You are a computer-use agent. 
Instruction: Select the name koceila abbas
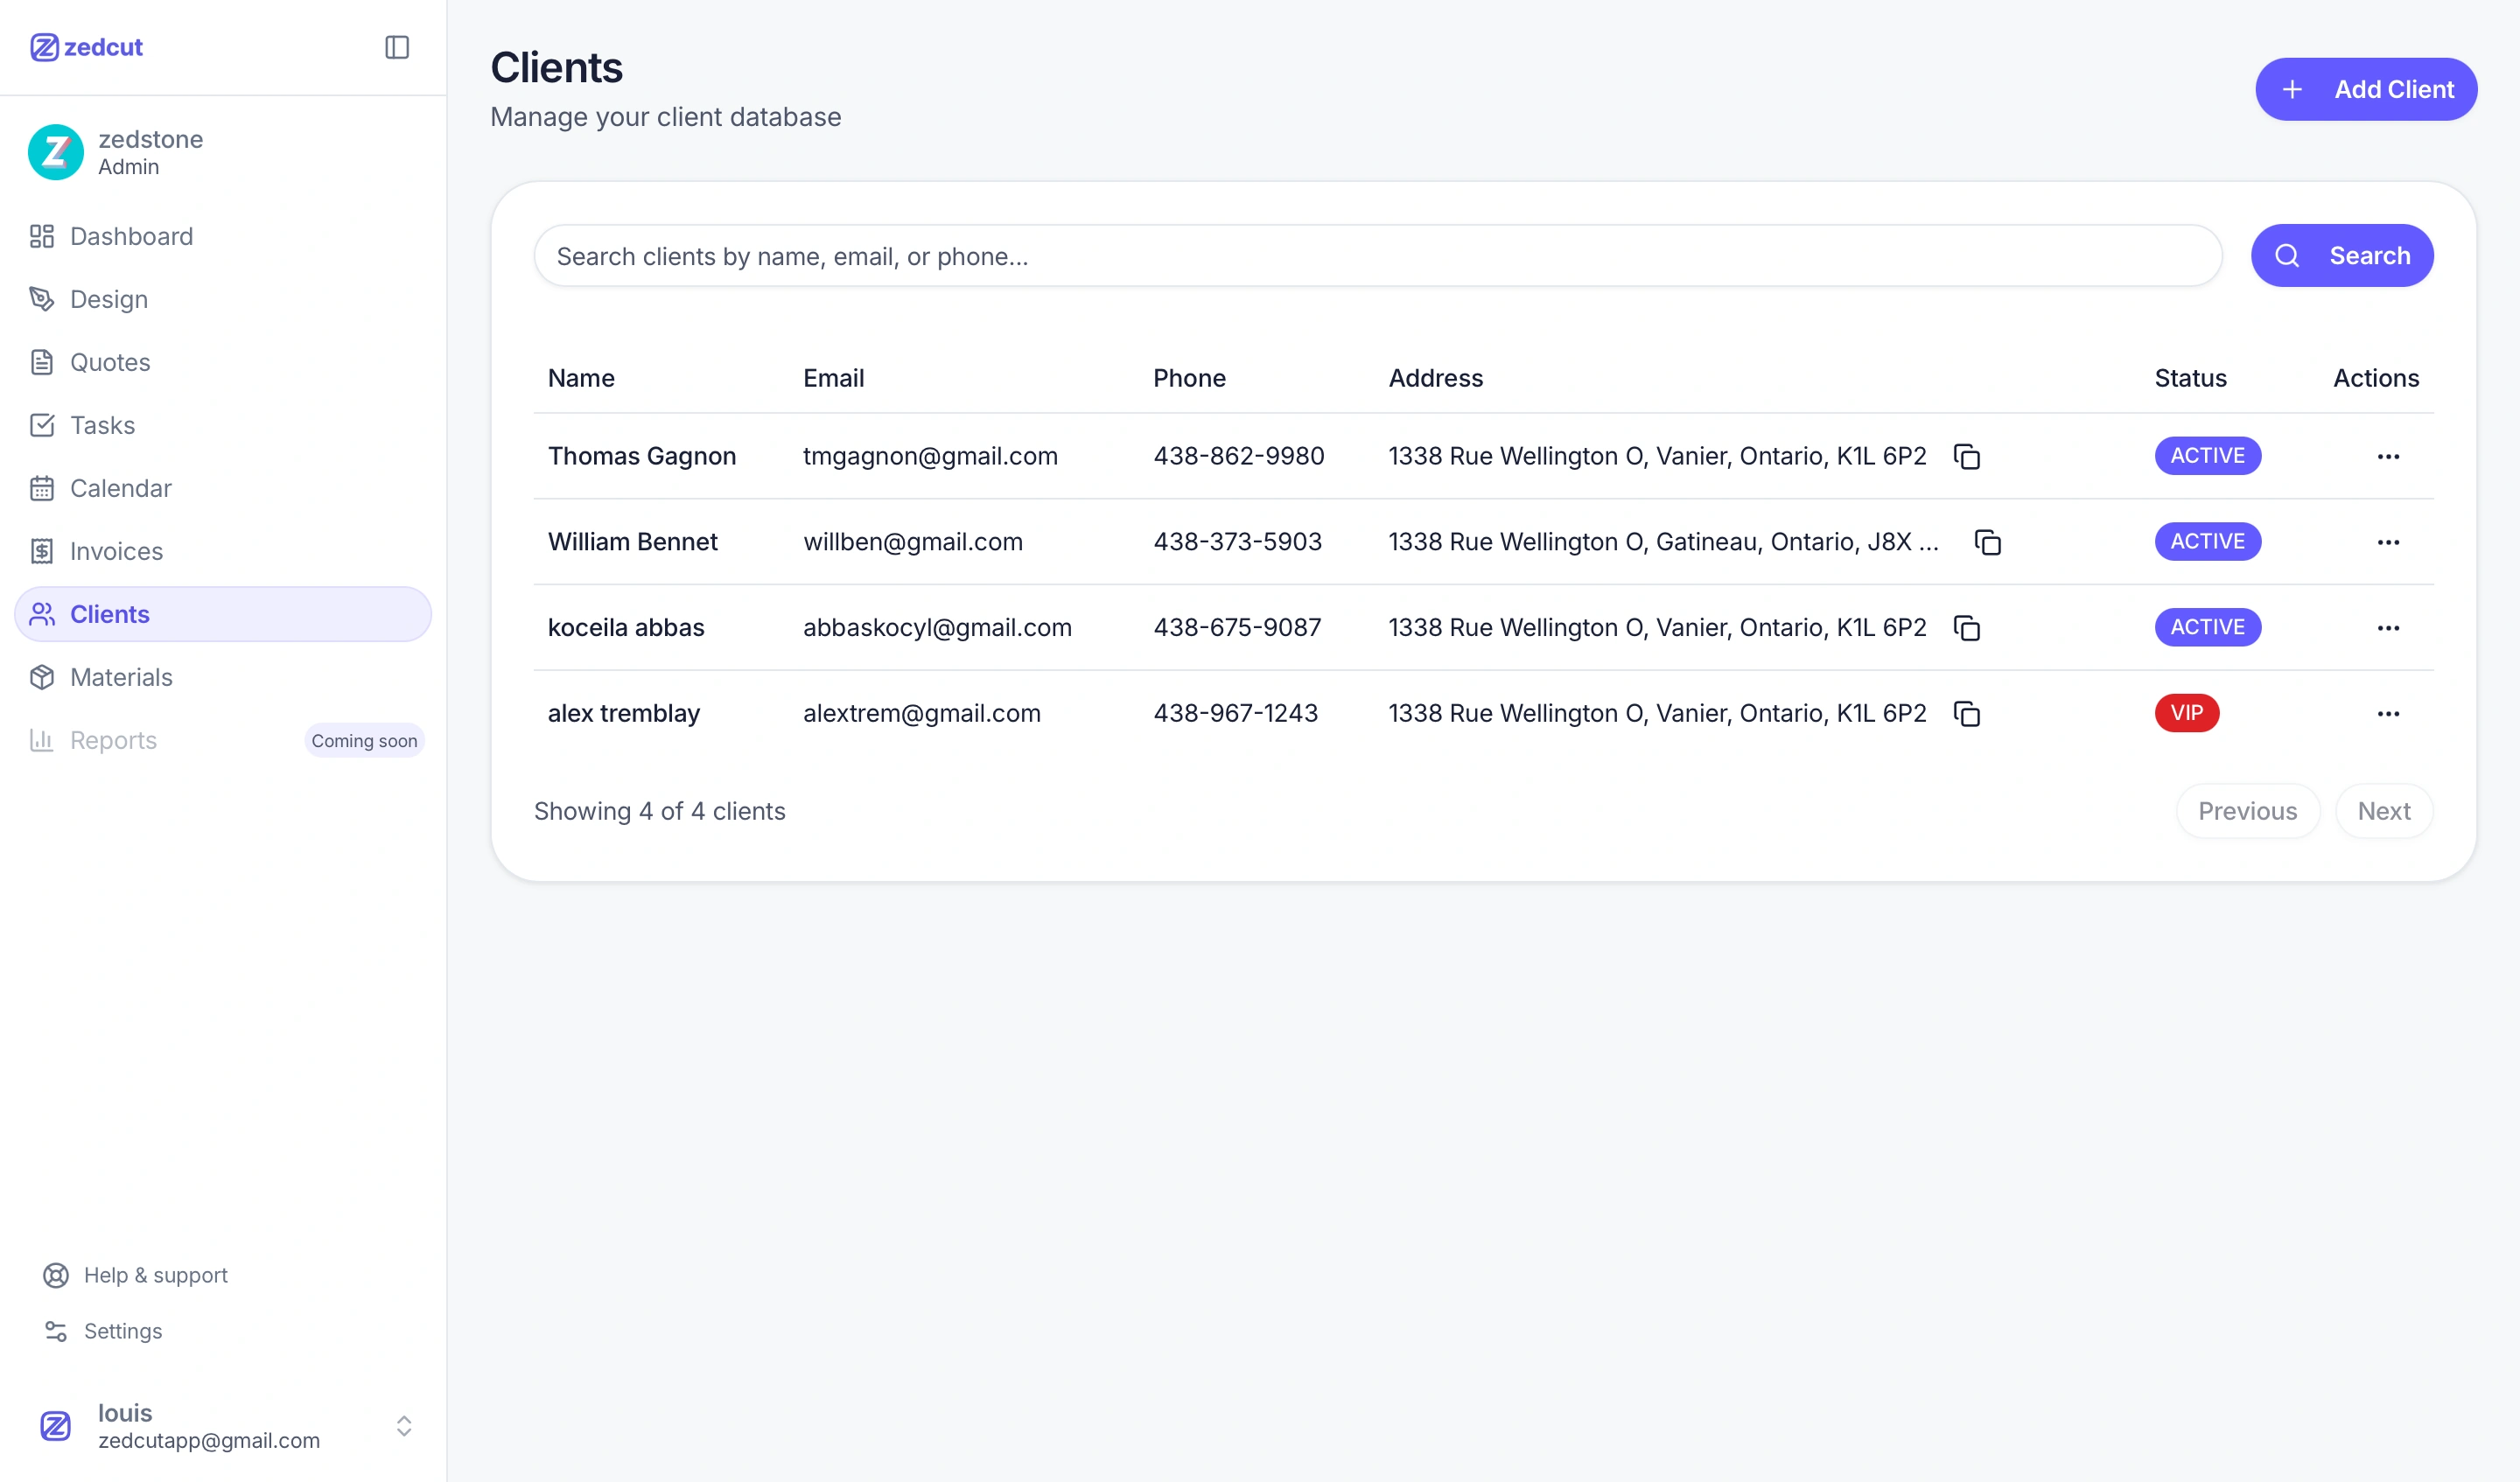(626, 627)
